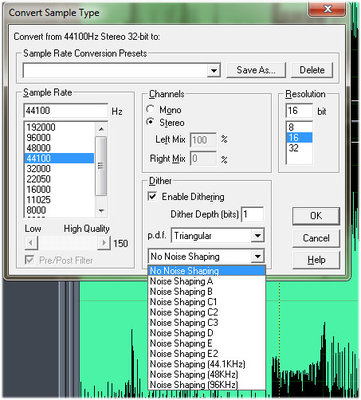Select 16000 in the sample rate list
This screenshot has width=361, height=400.
[x=60, y=189]
